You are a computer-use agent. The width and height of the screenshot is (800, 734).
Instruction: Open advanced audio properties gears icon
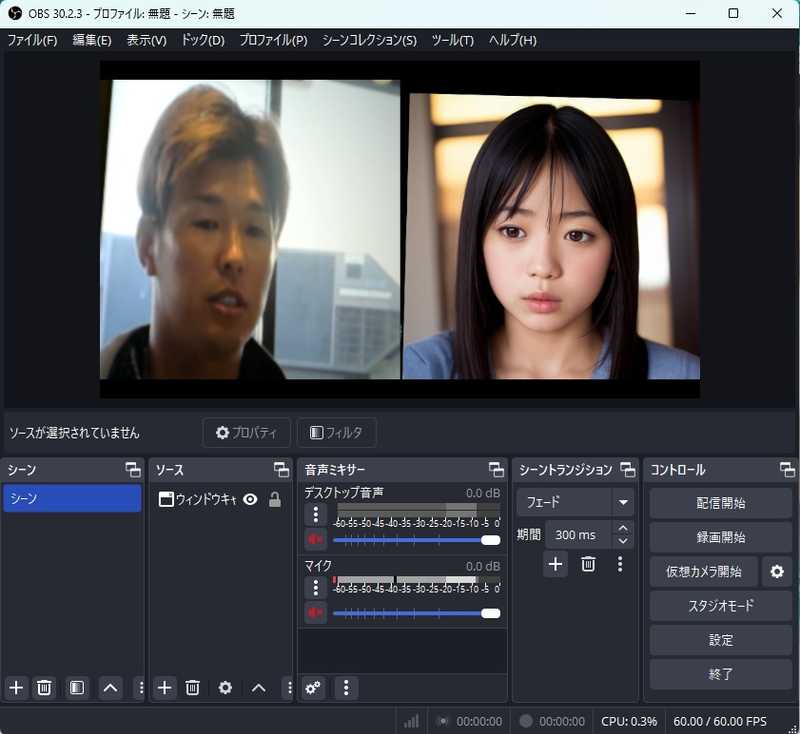pyautogui.click(x=313, y=688)
